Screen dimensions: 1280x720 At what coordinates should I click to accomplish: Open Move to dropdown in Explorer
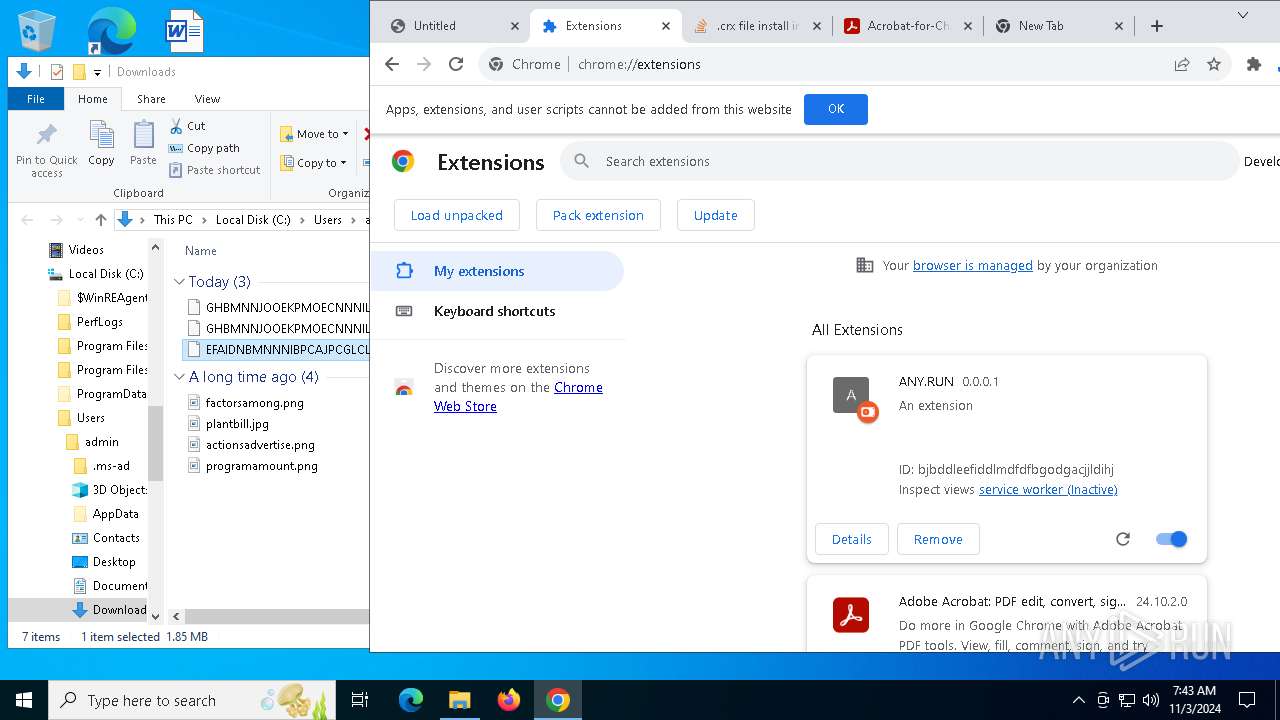[x=314, y=134]
